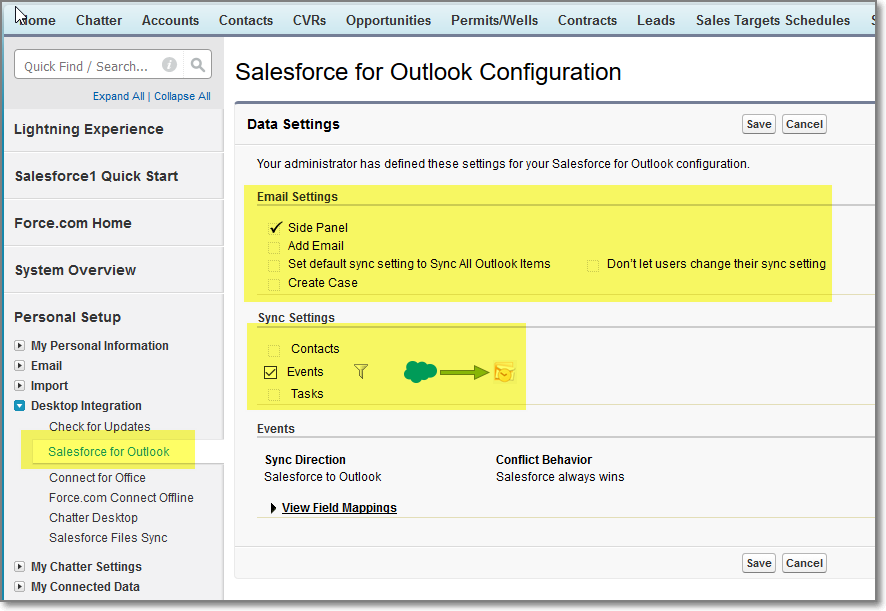
Task: Open the Leads tab
Action: pyautogui.click(x=656, y=20)
